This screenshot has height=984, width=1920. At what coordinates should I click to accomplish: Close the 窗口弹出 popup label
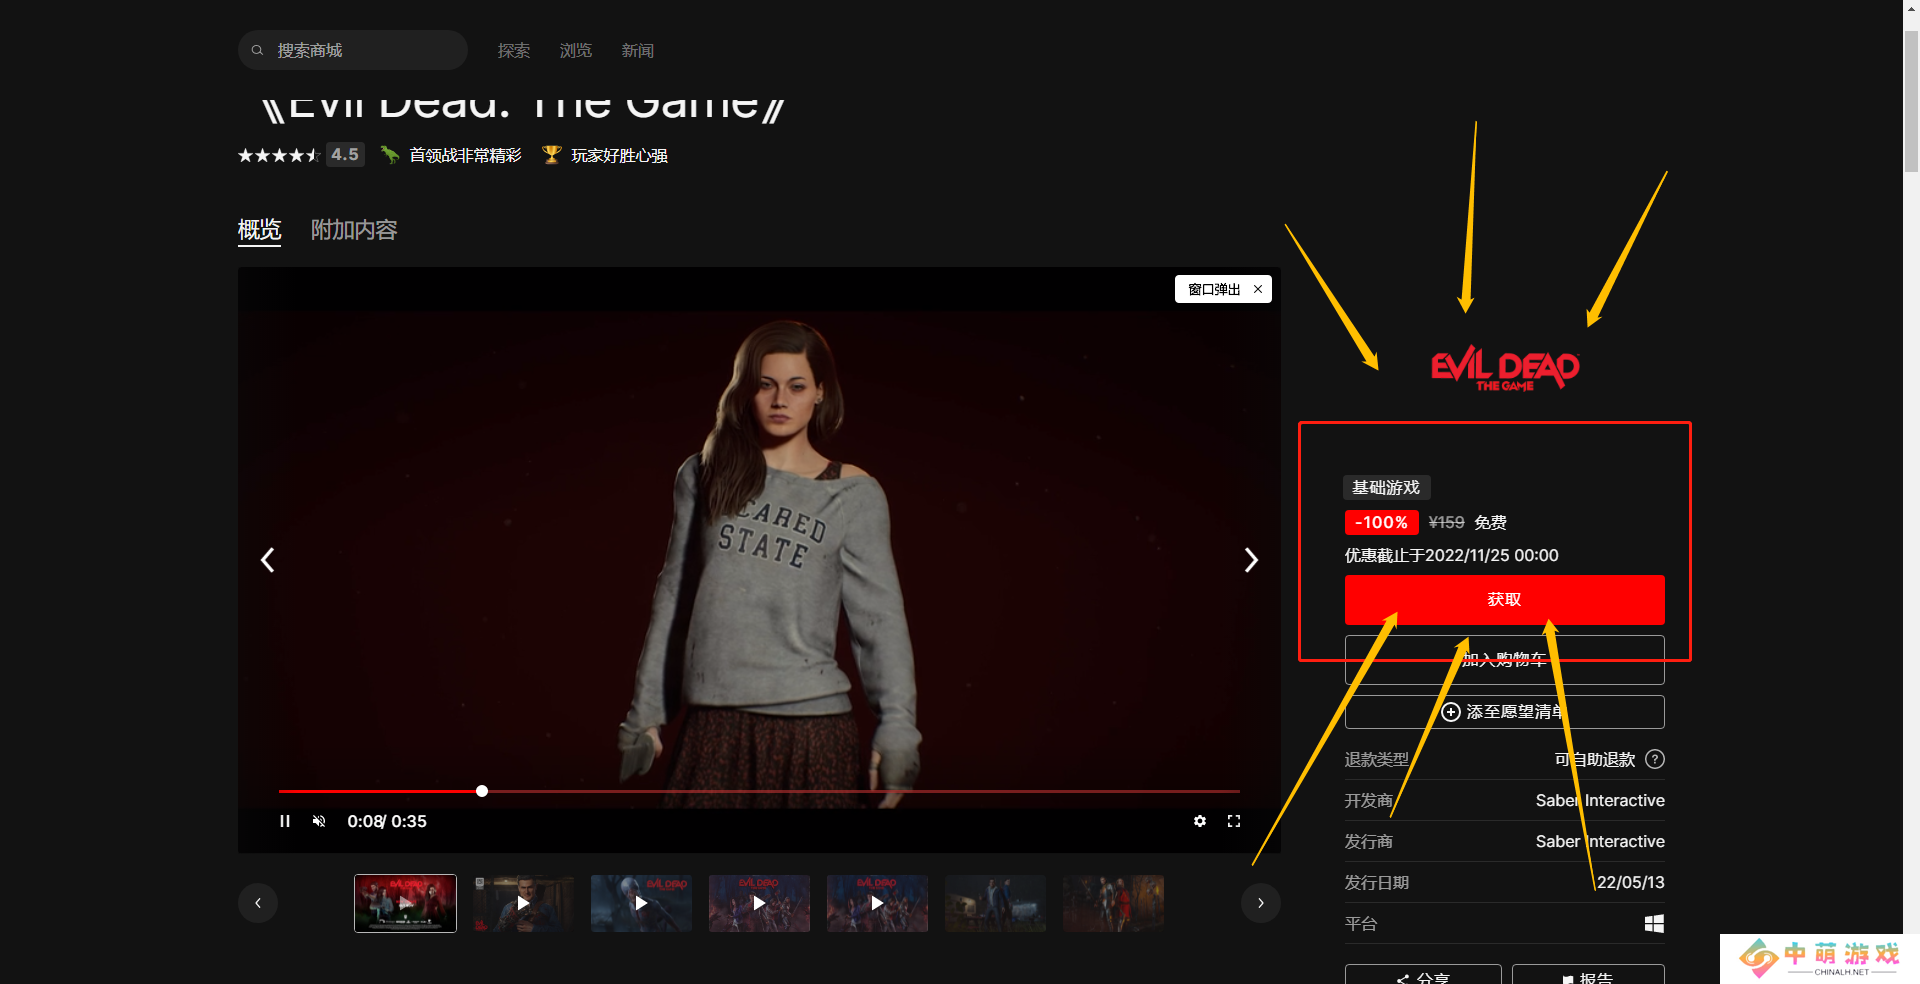[x=1258, y=289]
